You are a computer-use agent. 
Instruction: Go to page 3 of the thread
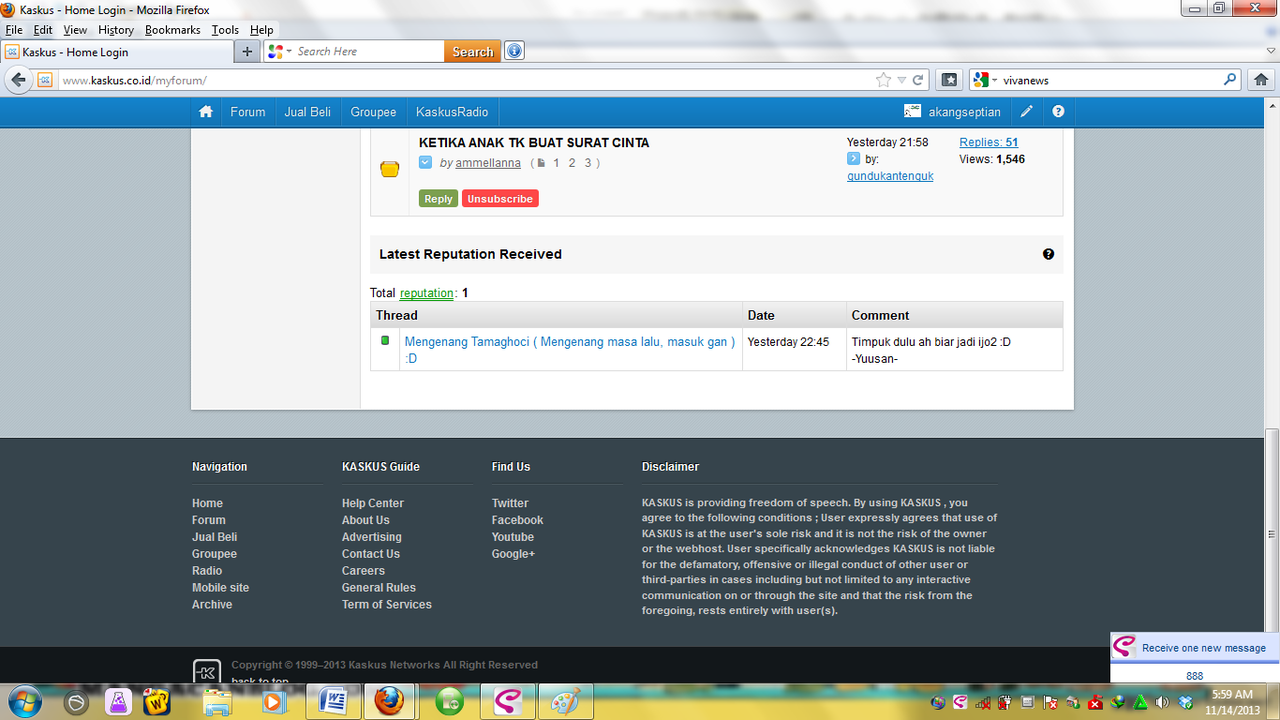[589, 163]
